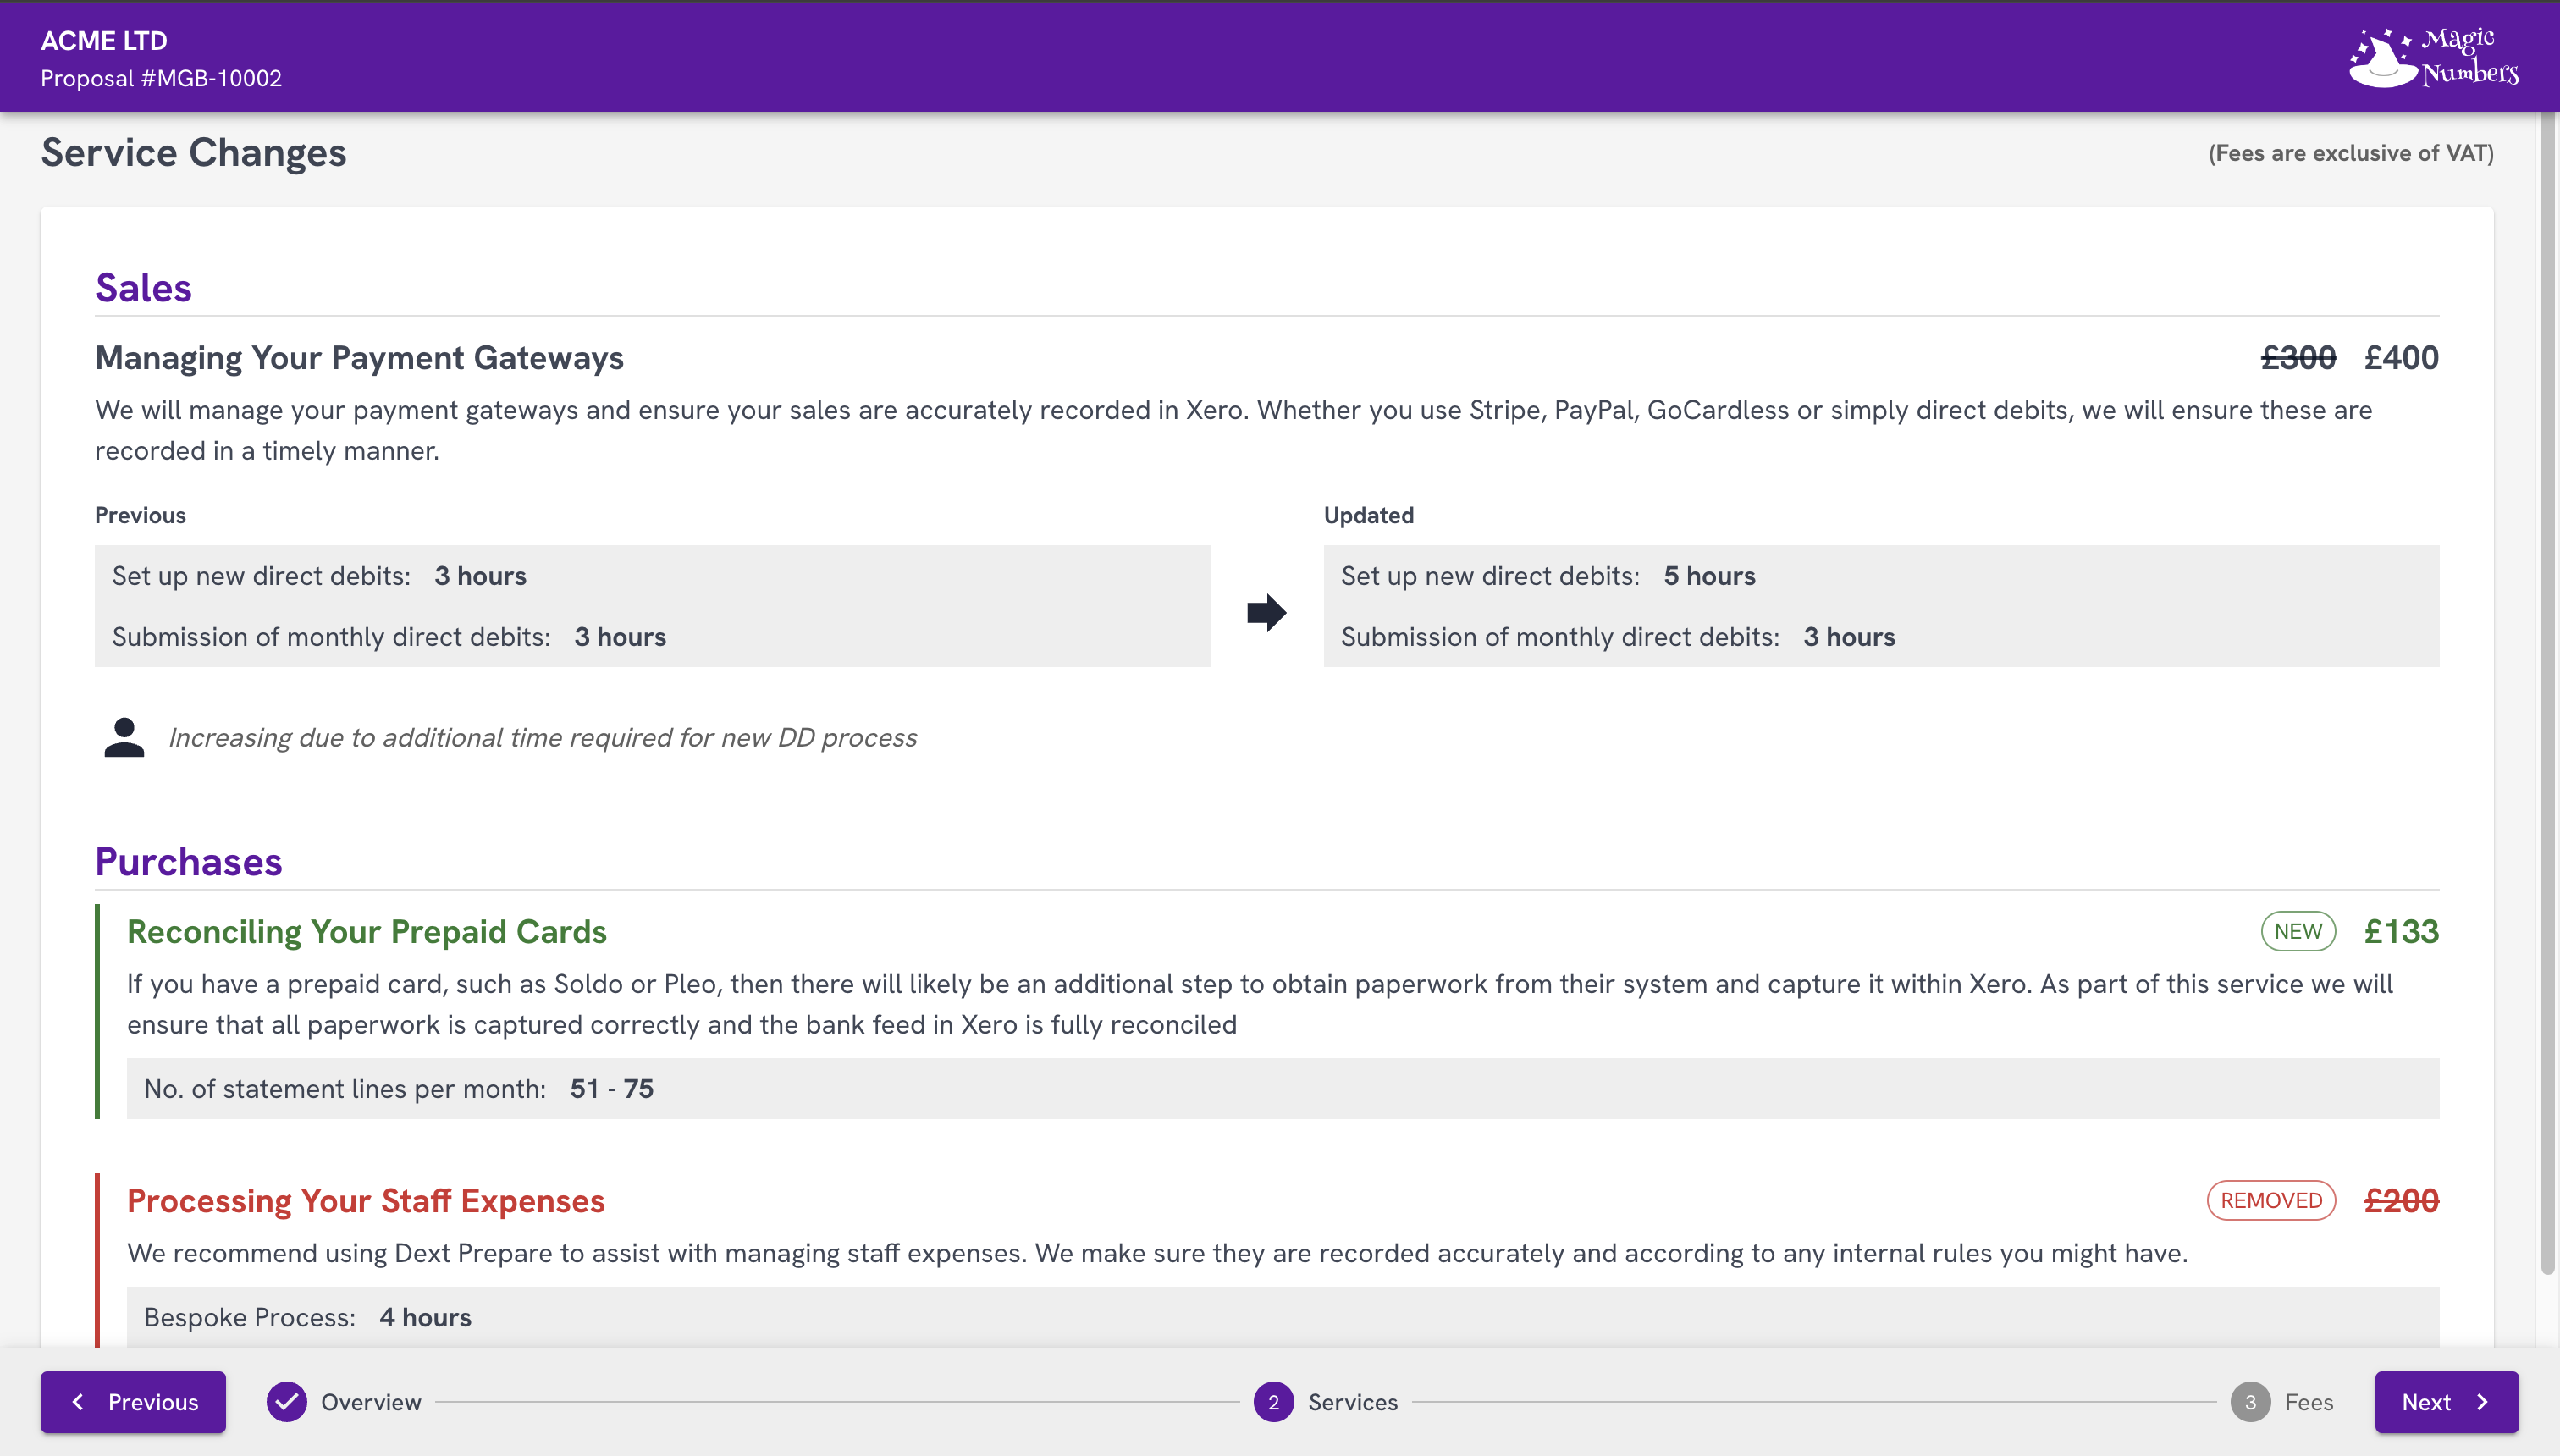Image resolution: width=2560 pixels, height=1456 pixels.
Task: Click the arrow icon between Previous and Updated
Action: pos(1266,612)
